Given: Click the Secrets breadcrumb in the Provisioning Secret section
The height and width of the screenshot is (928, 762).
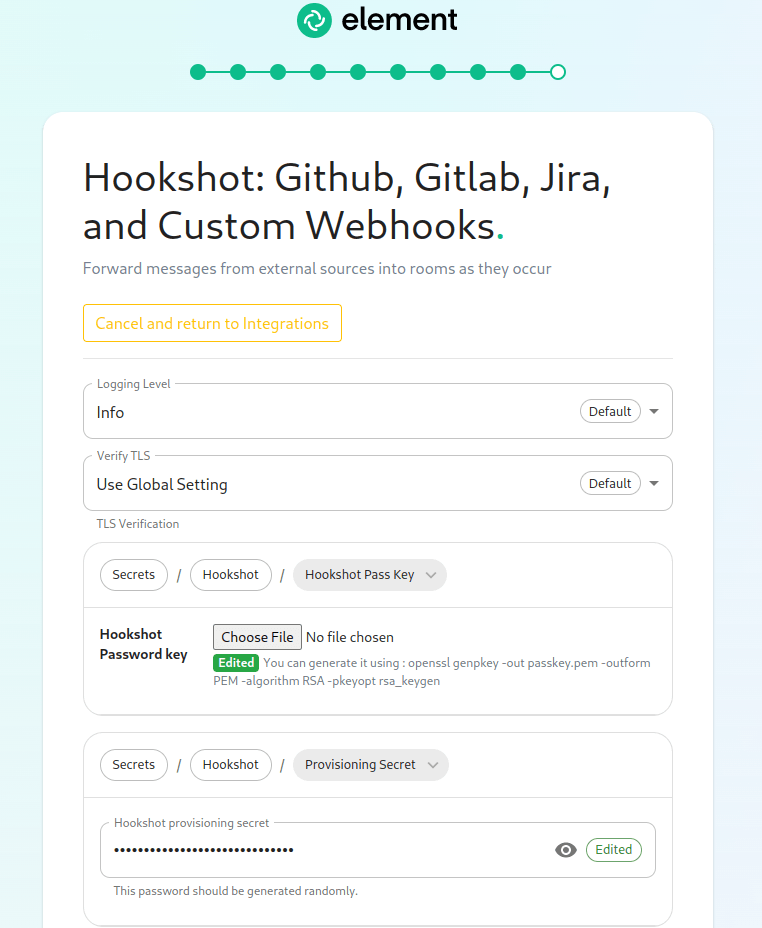Looking at the screenshot, I should (133, 765).
